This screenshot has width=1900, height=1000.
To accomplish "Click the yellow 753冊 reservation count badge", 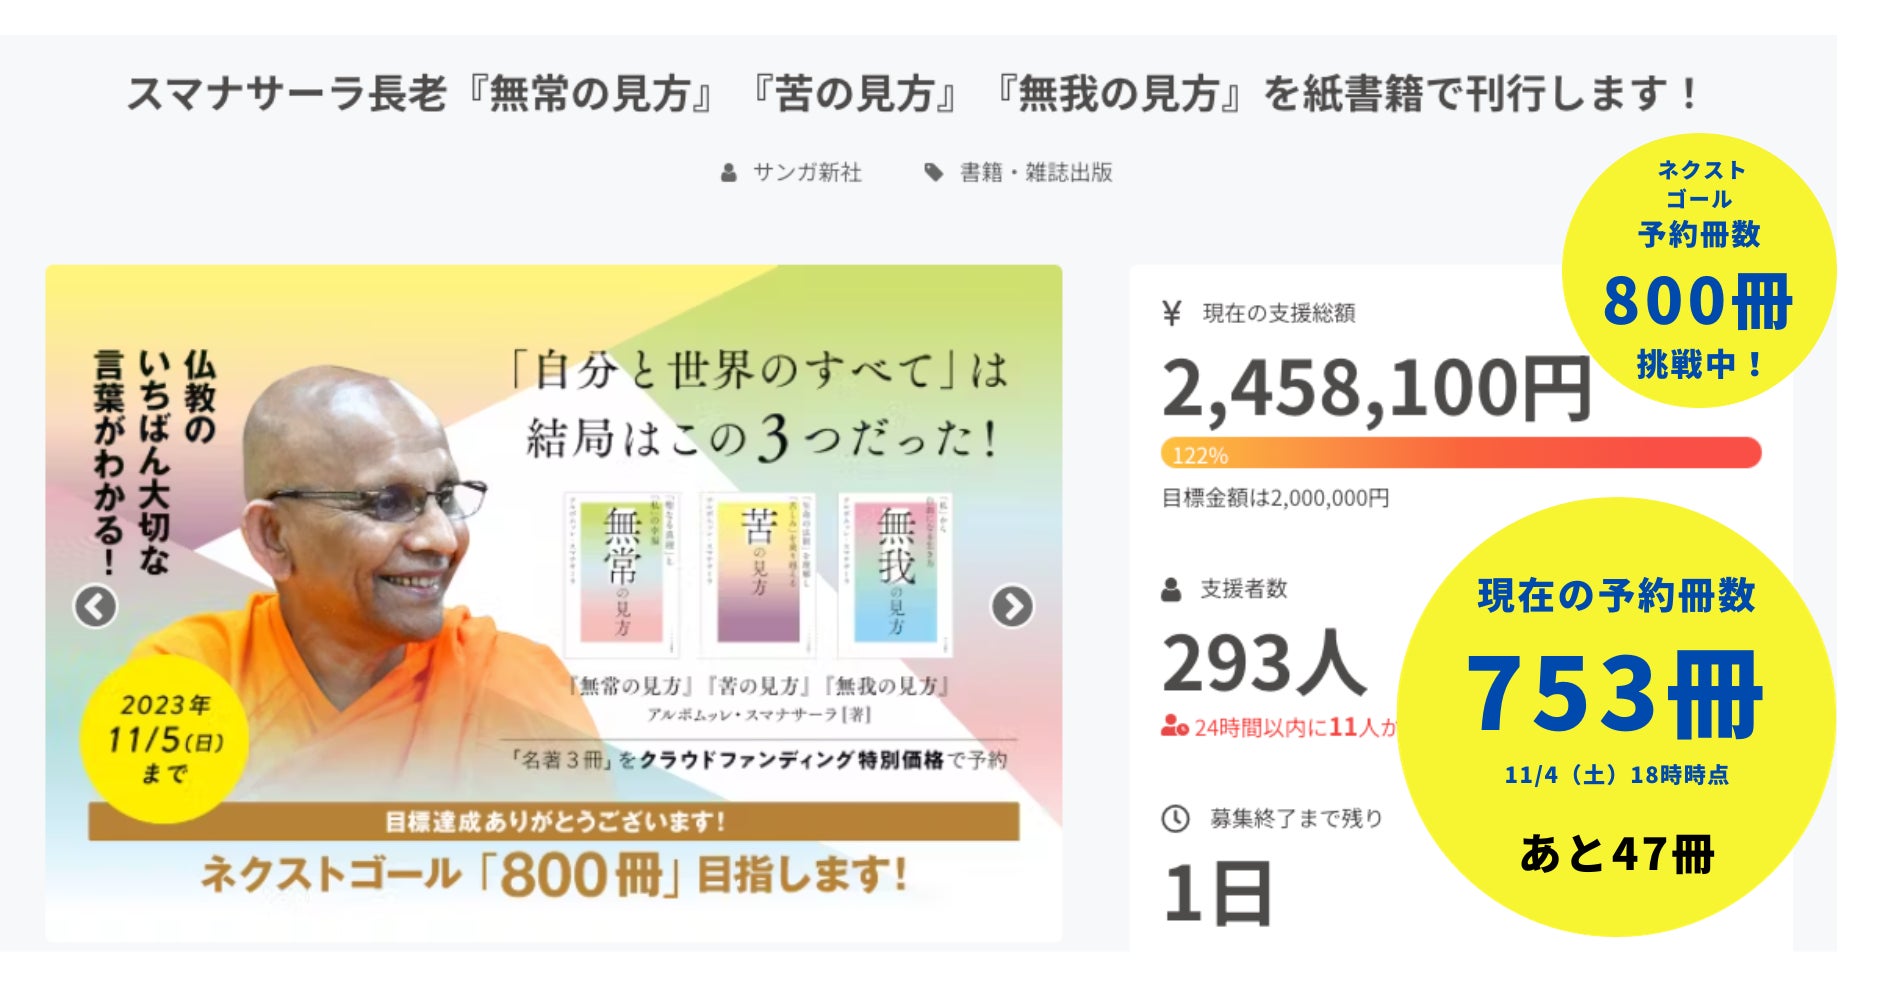I will coord(1615,716).
